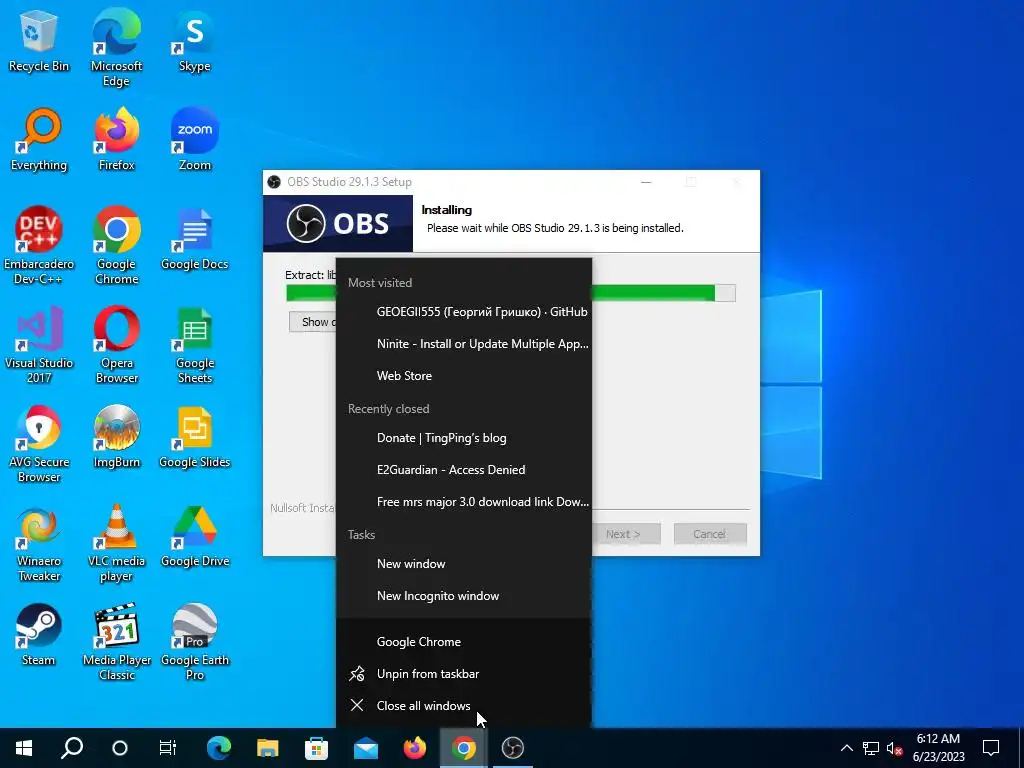Select the Zoom desktop icon

195,140
